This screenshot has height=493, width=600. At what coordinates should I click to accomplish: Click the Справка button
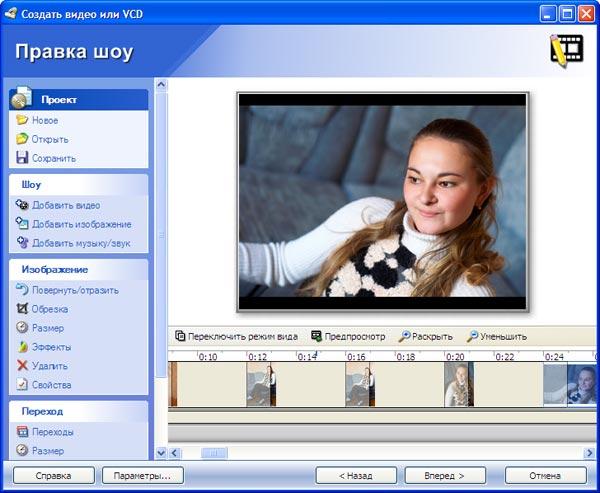(x=54, y=475)
